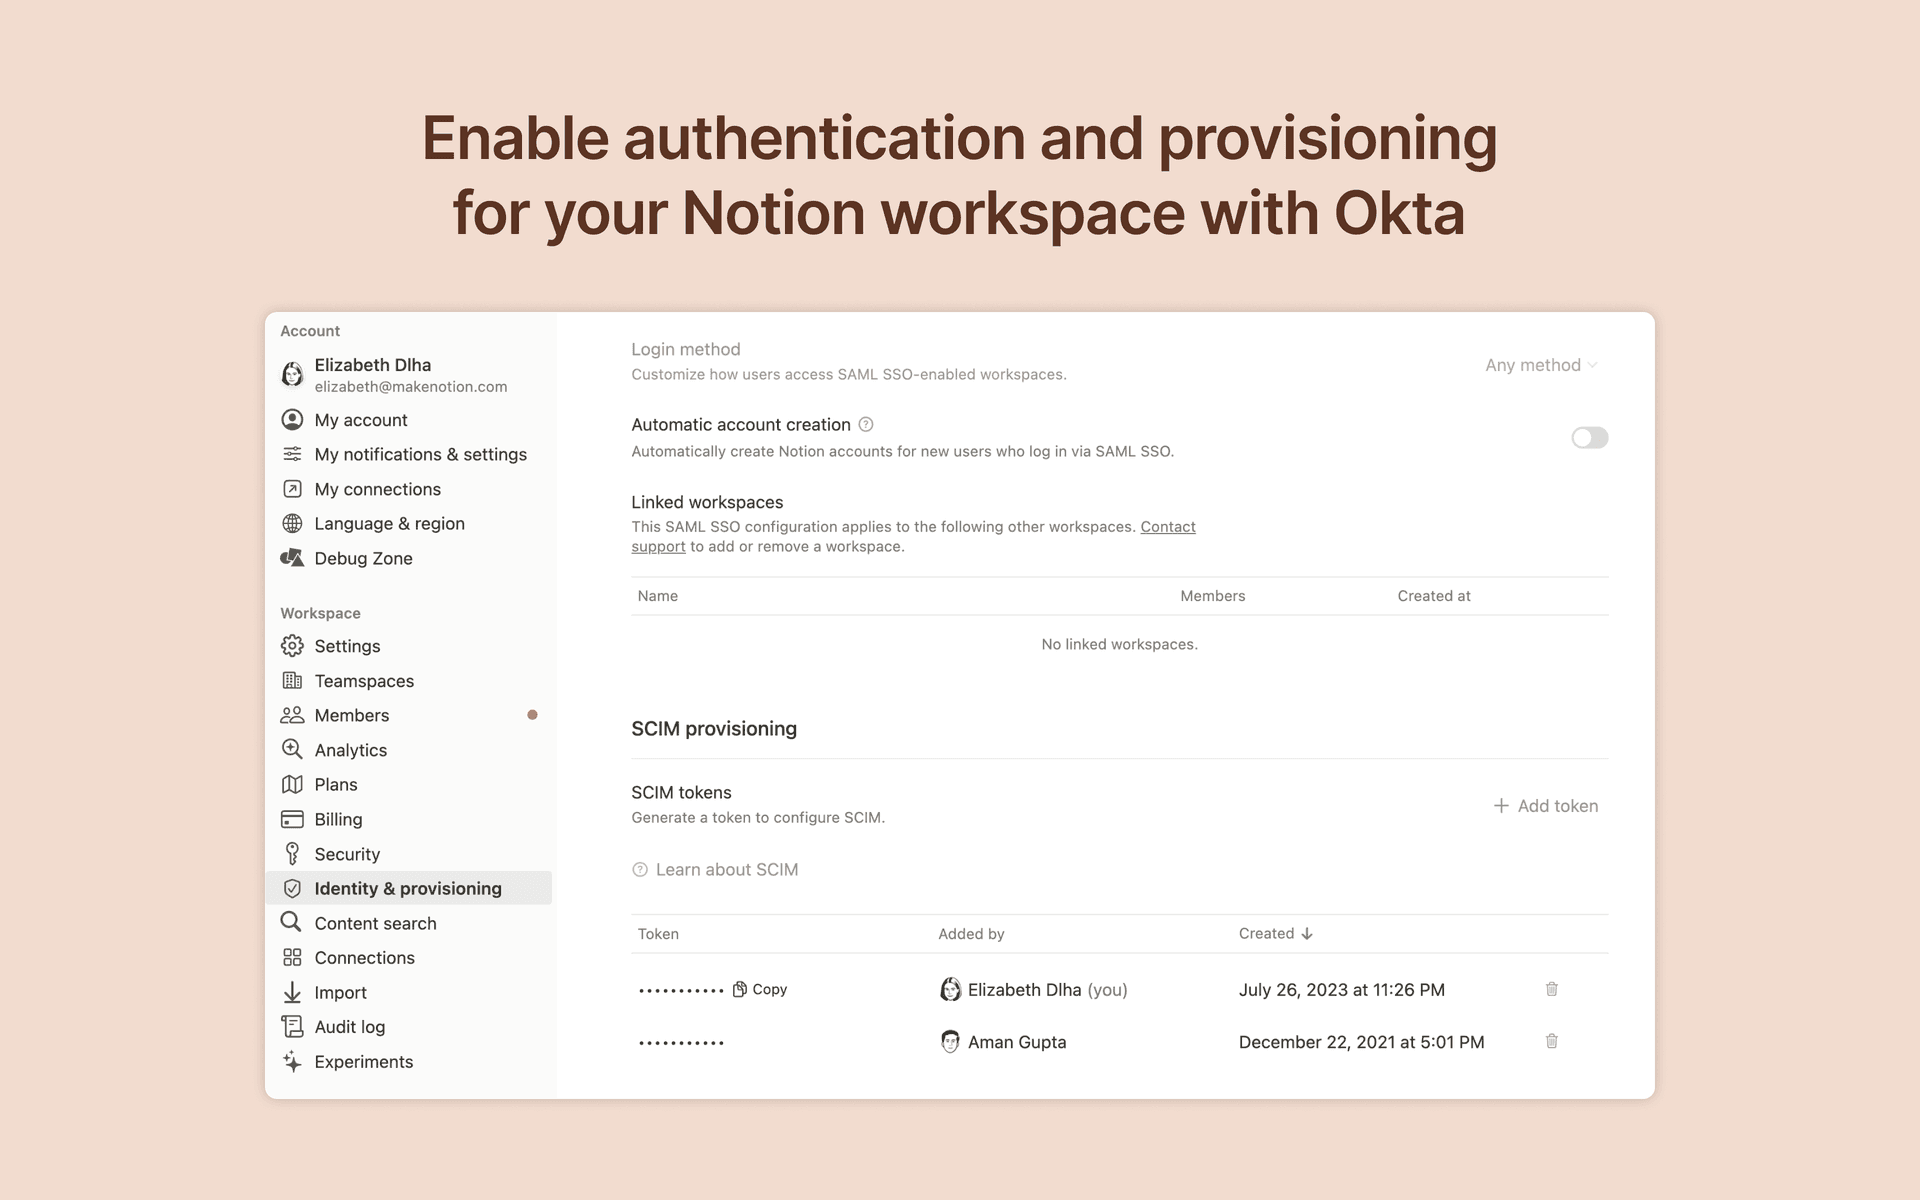Image resolution: width=1920 pixels, height=1200 pixels.
Task: Select Identity & provisioning in the sidebar
Action: pos(408,888)
